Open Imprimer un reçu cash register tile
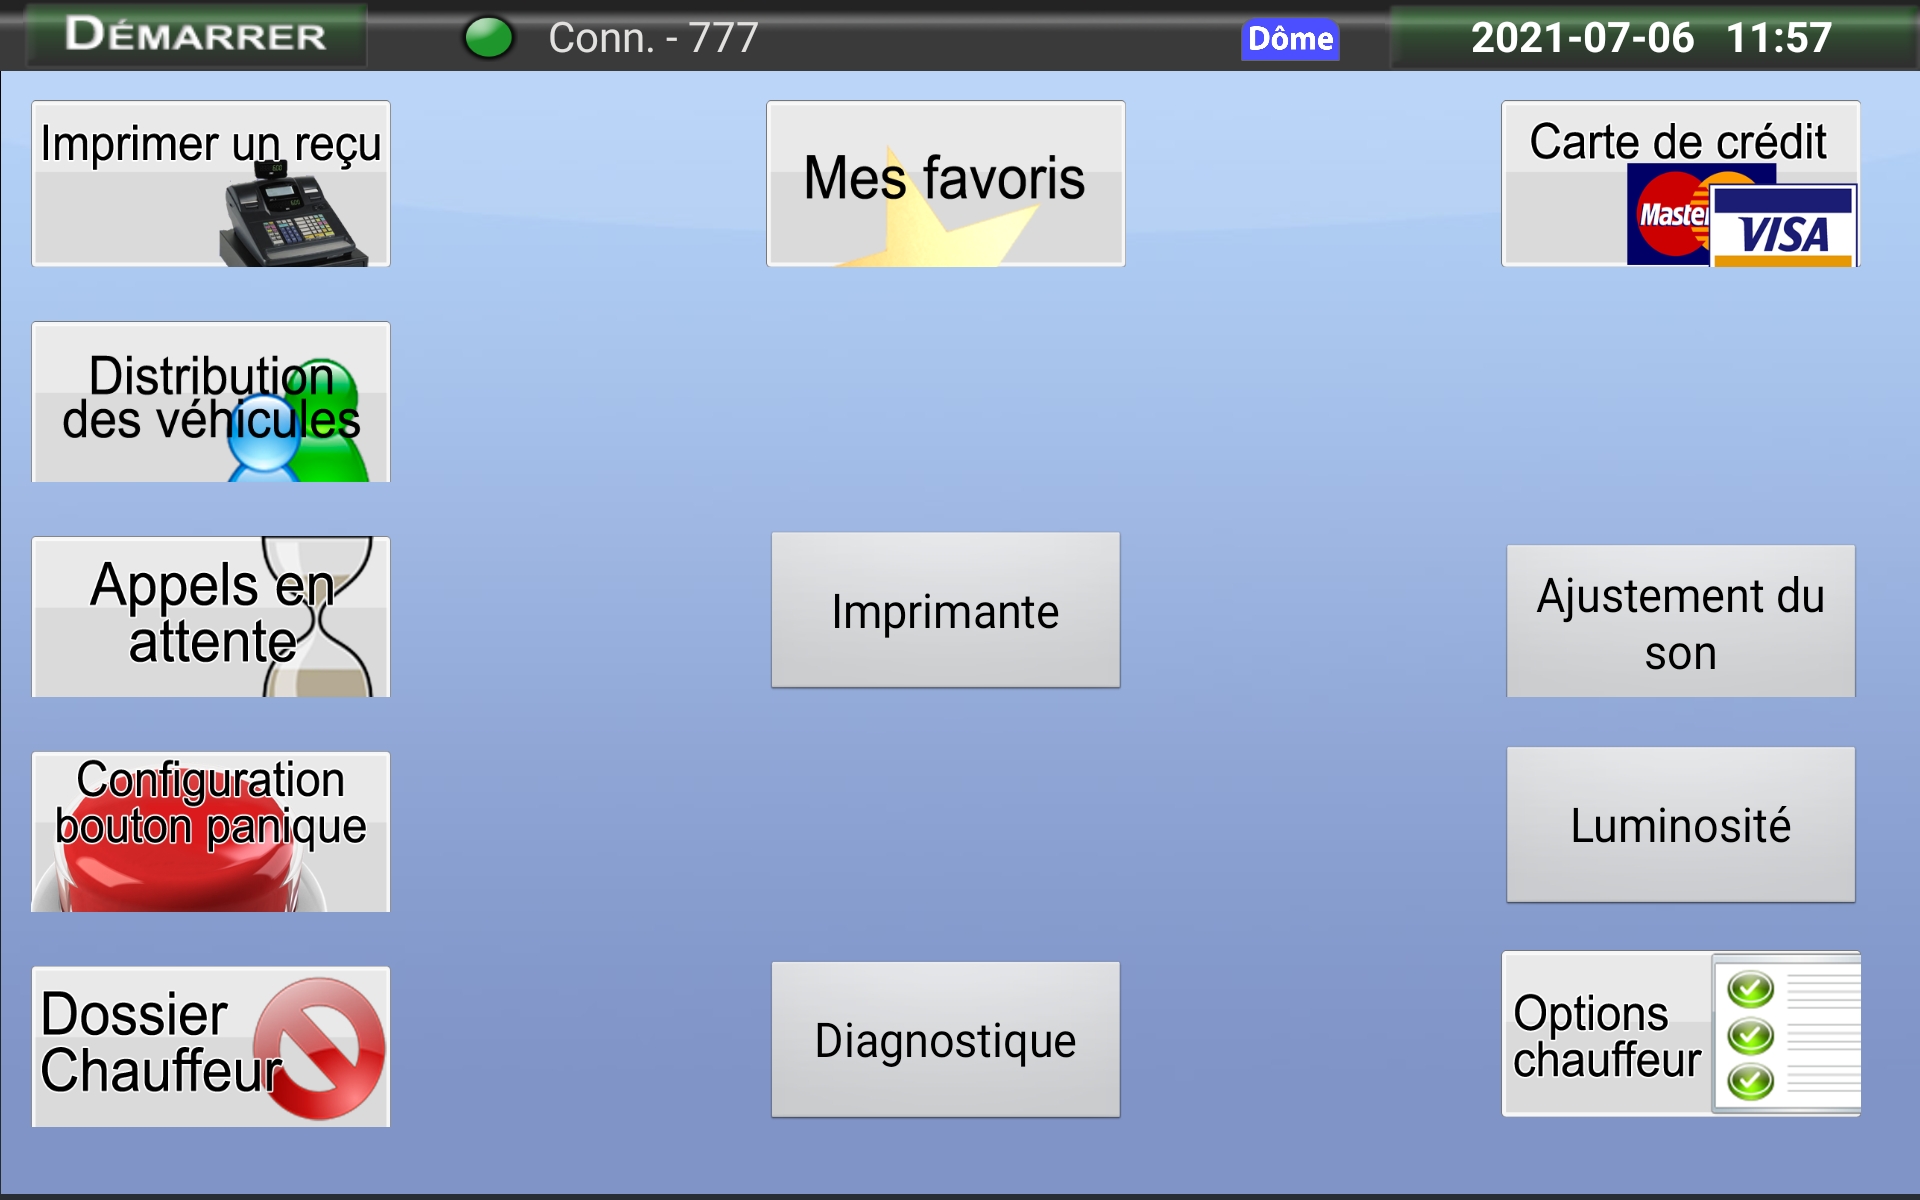This screenshot has width=1920, height=1200. [x=211, y=184]
